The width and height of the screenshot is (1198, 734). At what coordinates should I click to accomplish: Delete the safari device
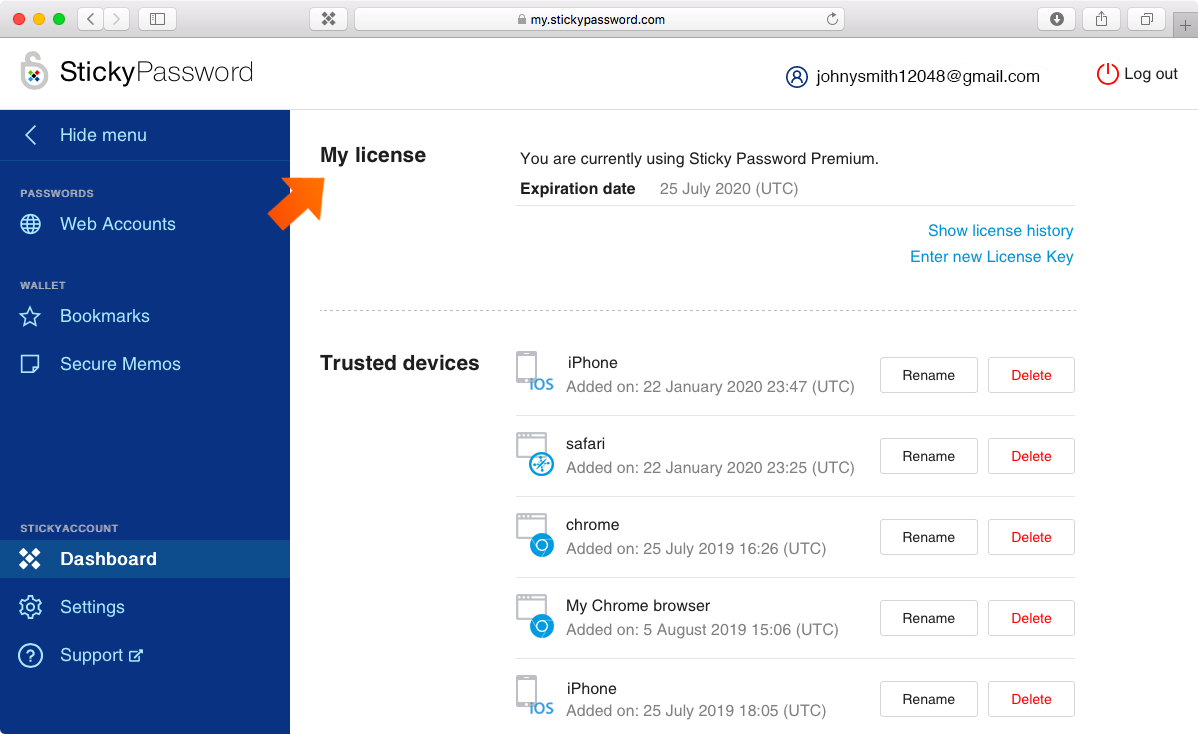click(x=1031, y=456)
